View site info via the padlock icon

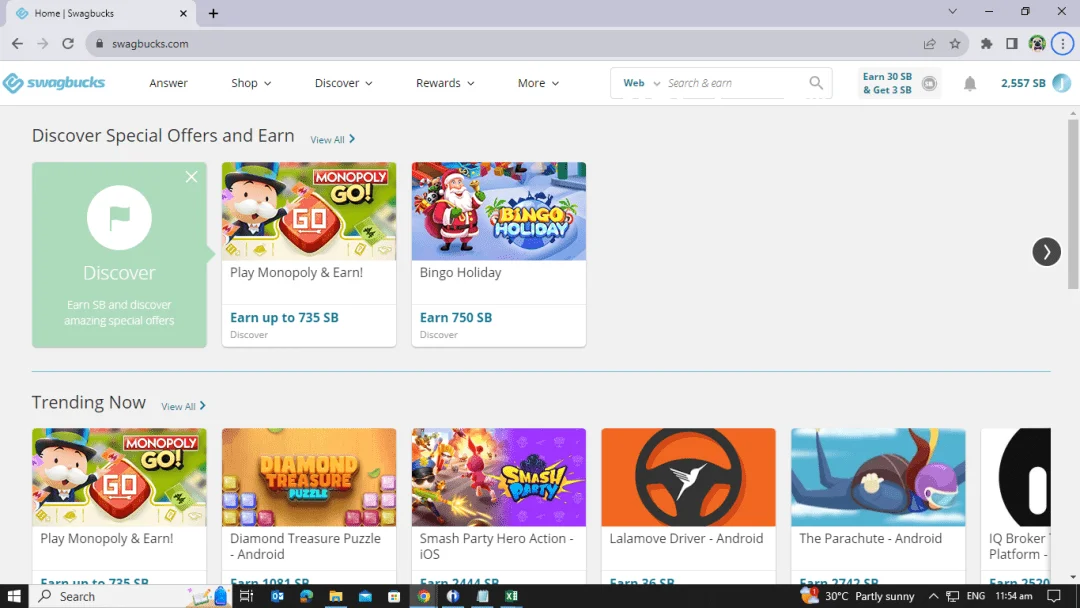click(99, 43)
